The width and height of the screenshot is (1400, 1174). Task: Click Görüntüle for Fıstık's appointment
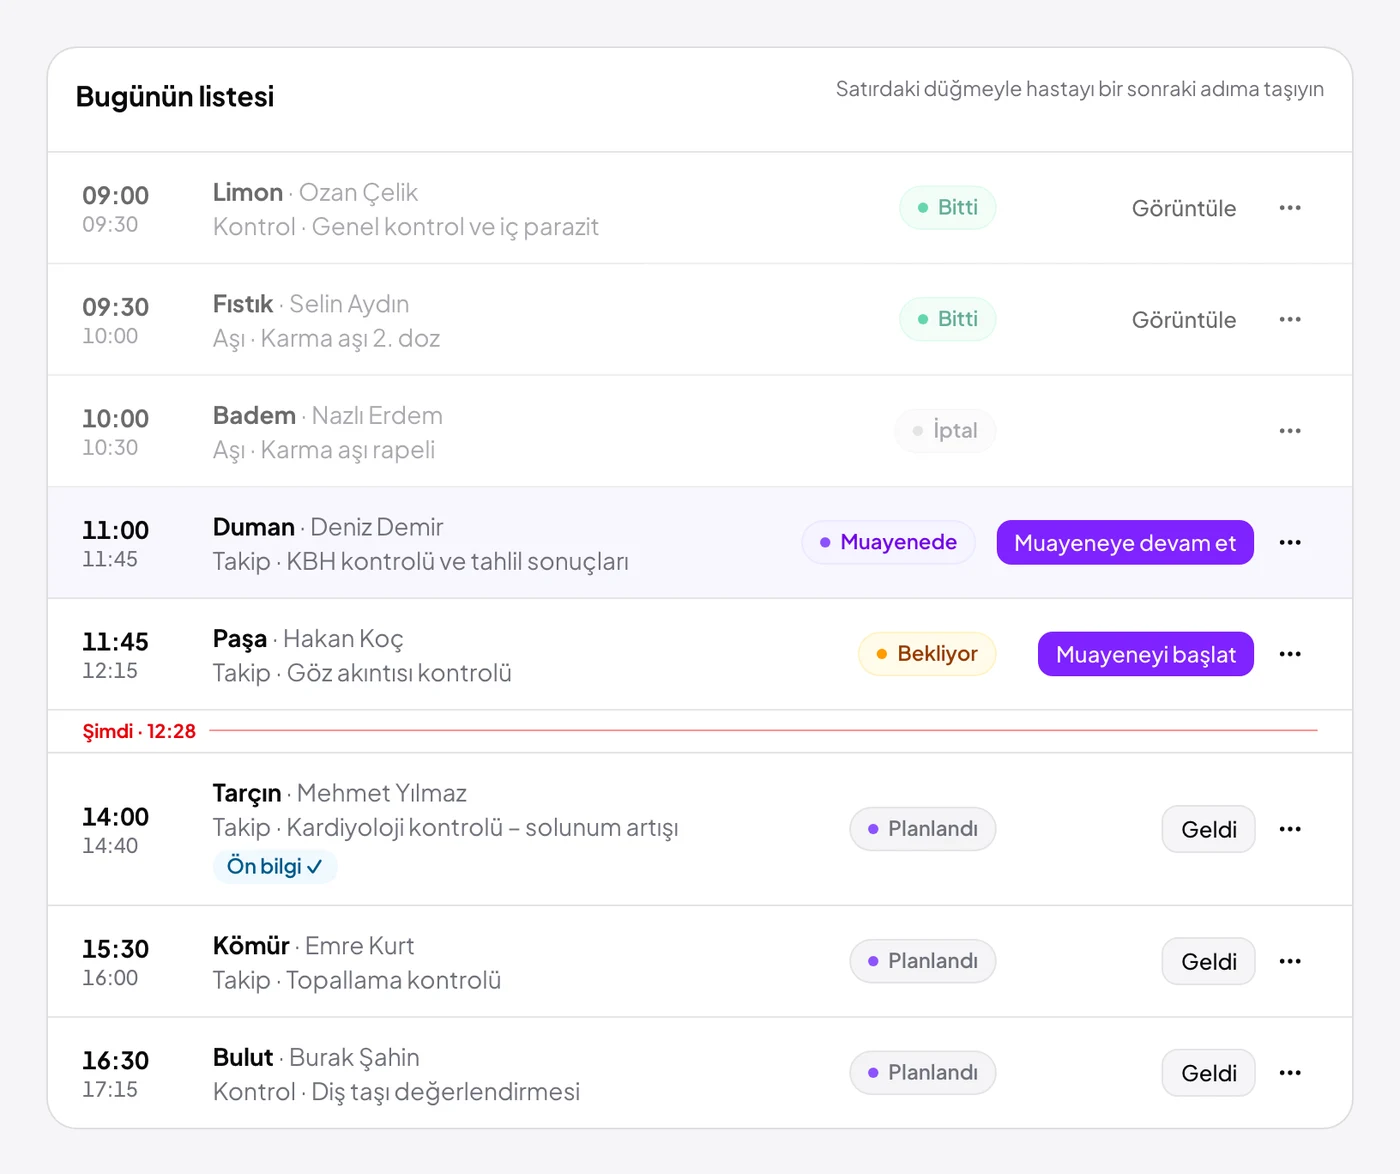pos(1184,320)
